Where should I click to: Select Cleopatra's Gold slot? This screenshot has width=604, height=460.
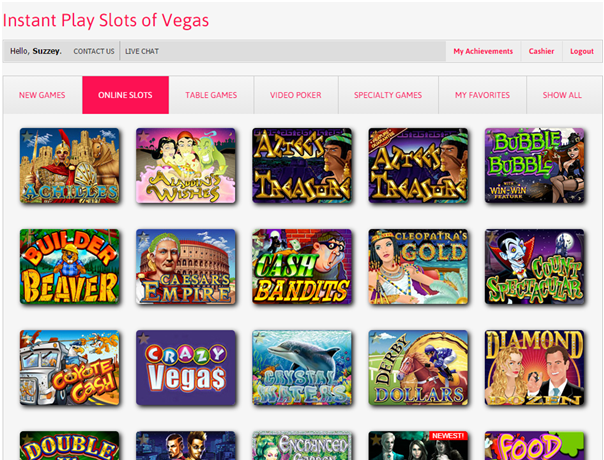(418, 267)
